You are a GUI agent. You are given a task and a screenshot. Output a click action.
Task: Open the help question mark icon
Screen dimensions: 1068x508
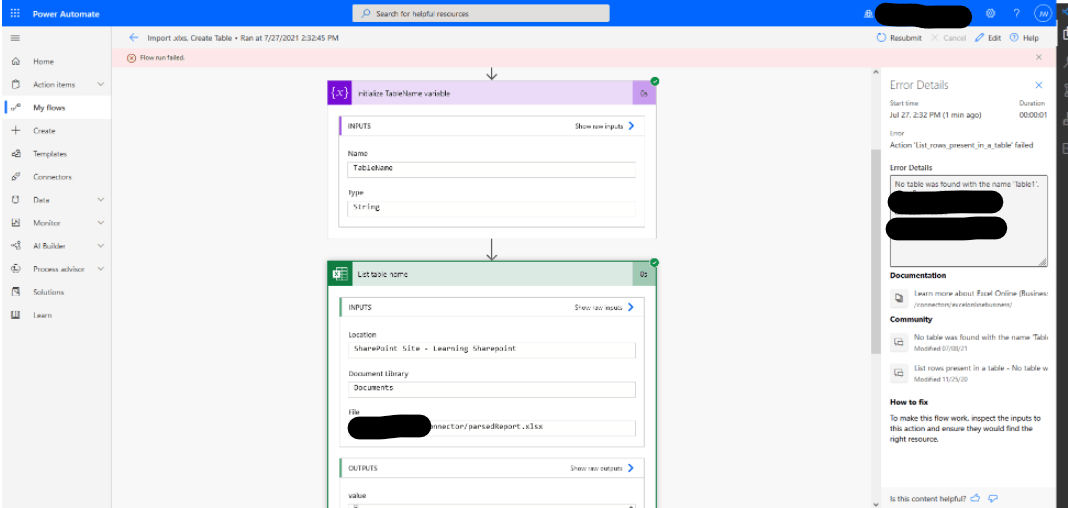pyautogui.click(x=1017, y=13)
